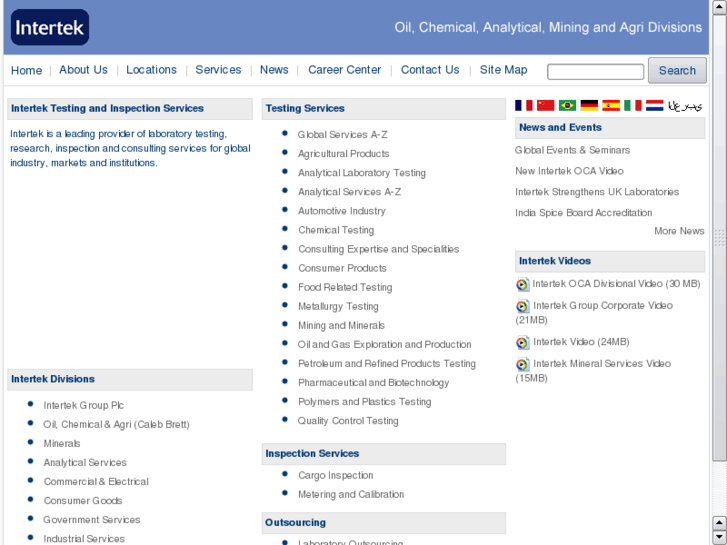Switch site language to French flag
Image resolution: width=727 pixels, height=545 pixels.
(x=524, y=105)
